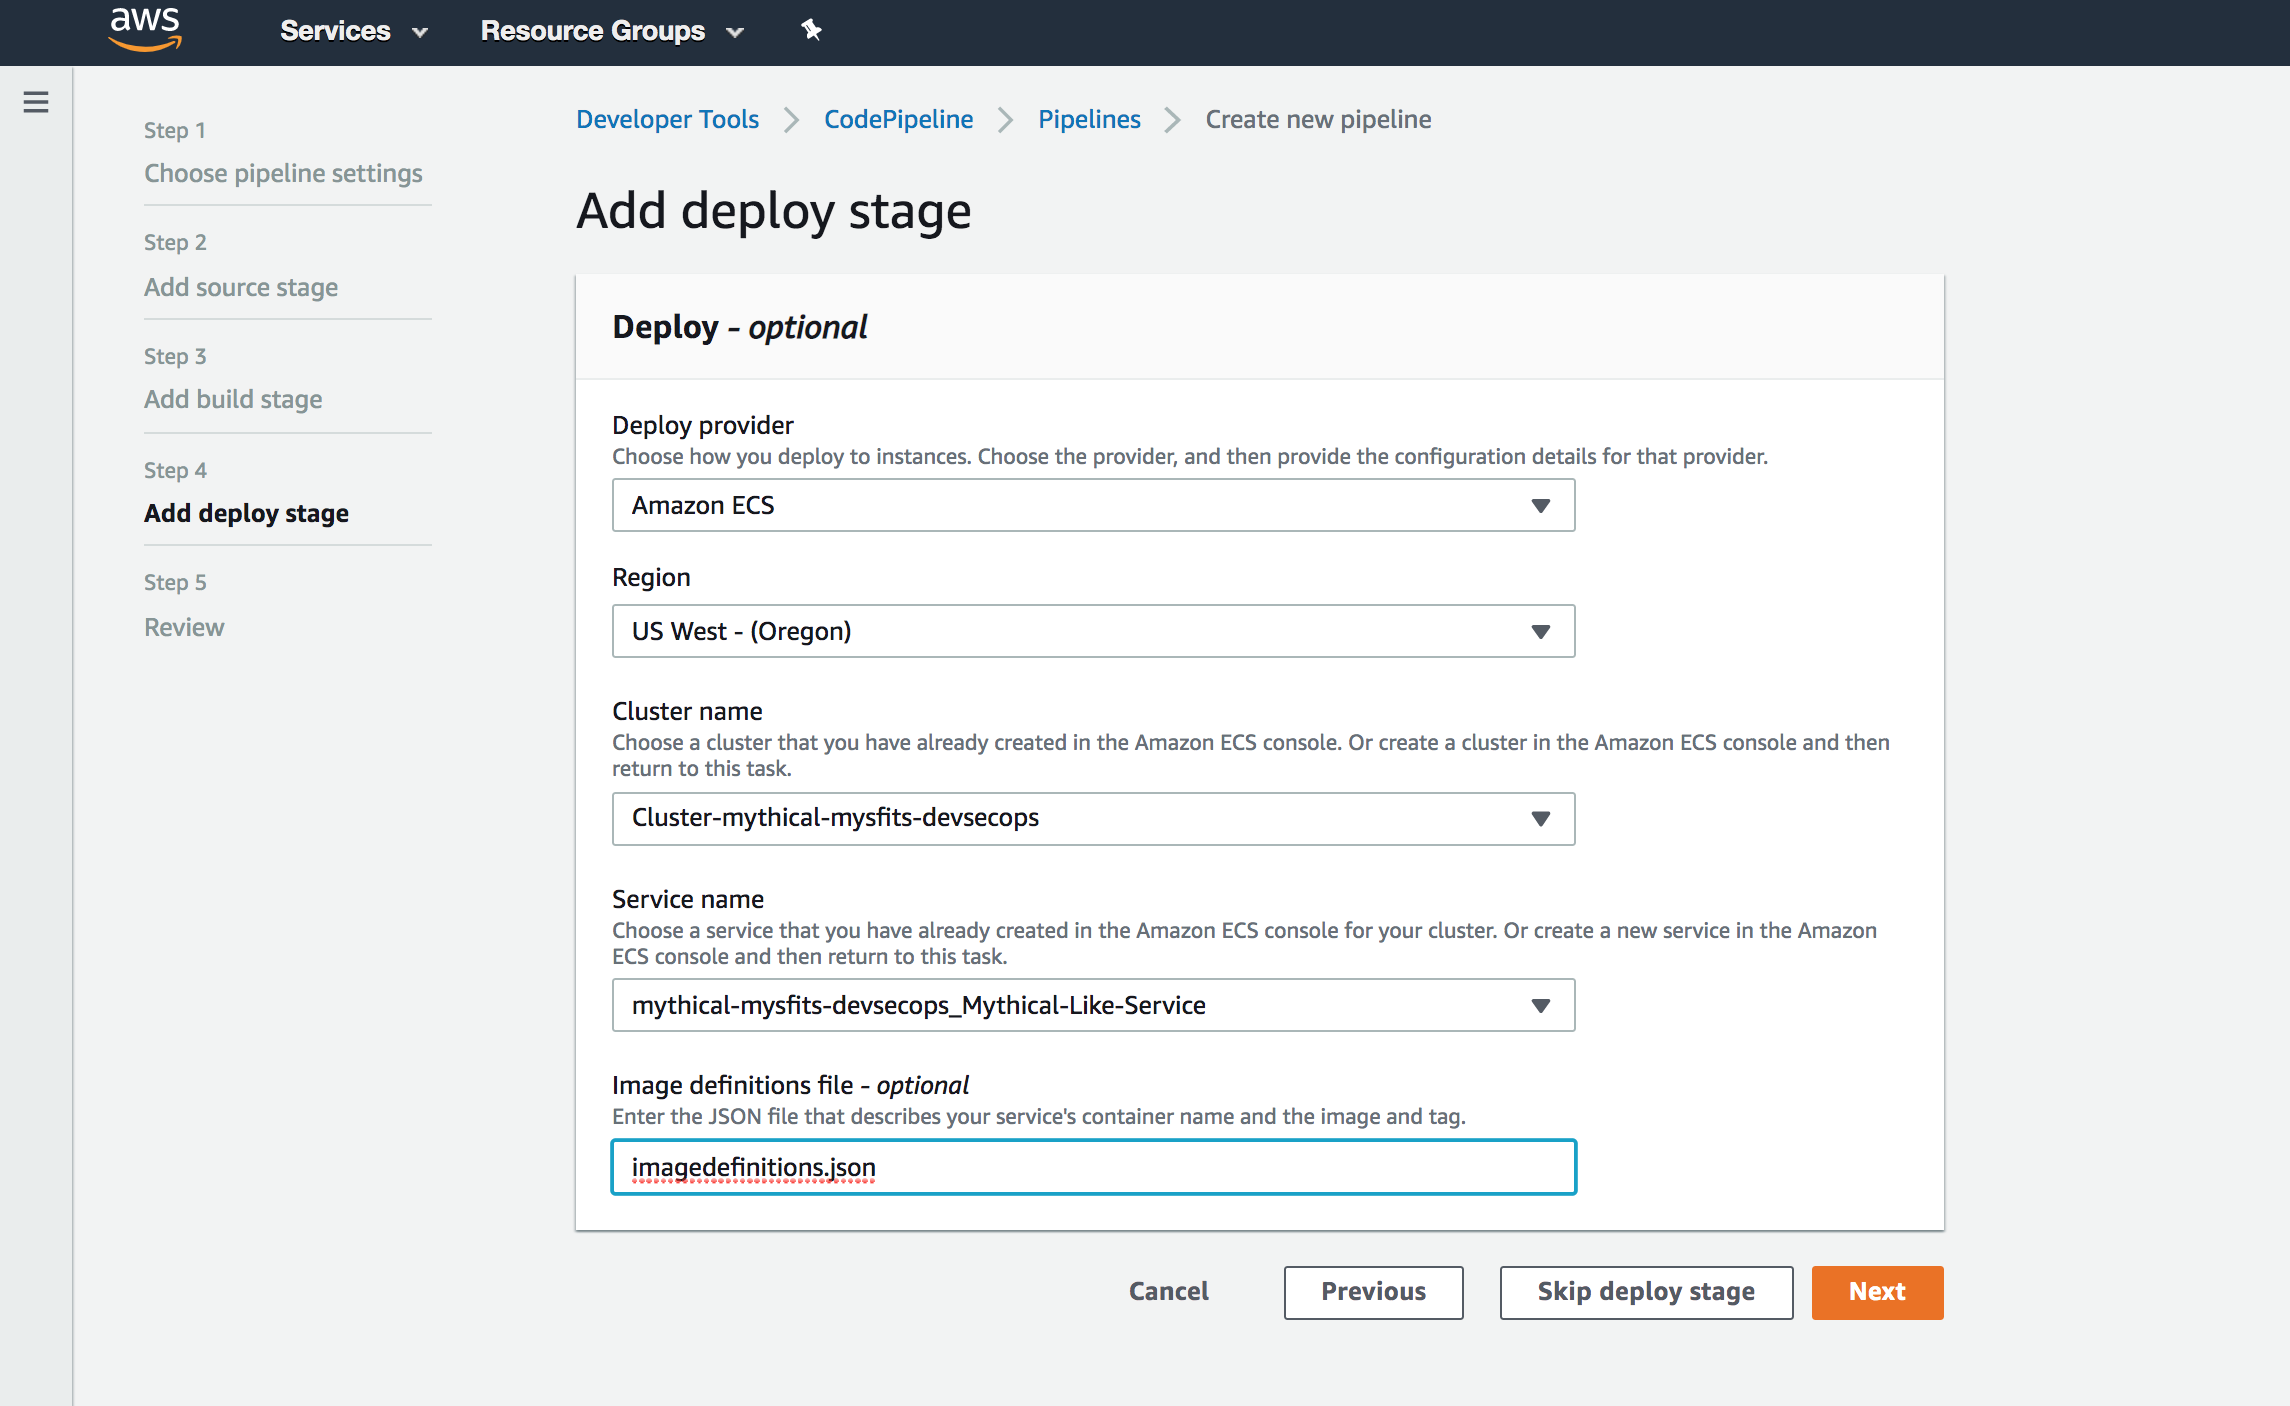Click the Image definitions file input field
Screen dimensions: 2290x1406
[x=1093, y=1167]
